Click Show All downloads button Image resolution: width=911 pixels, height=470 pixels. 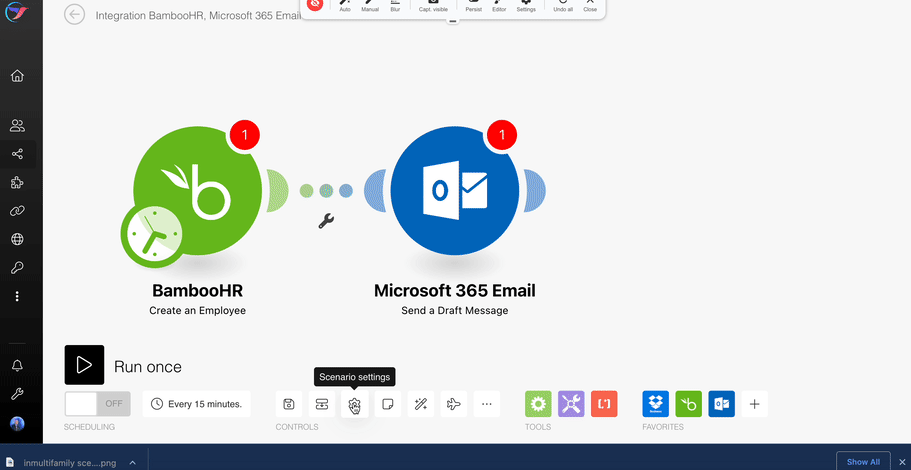point(863,462)
